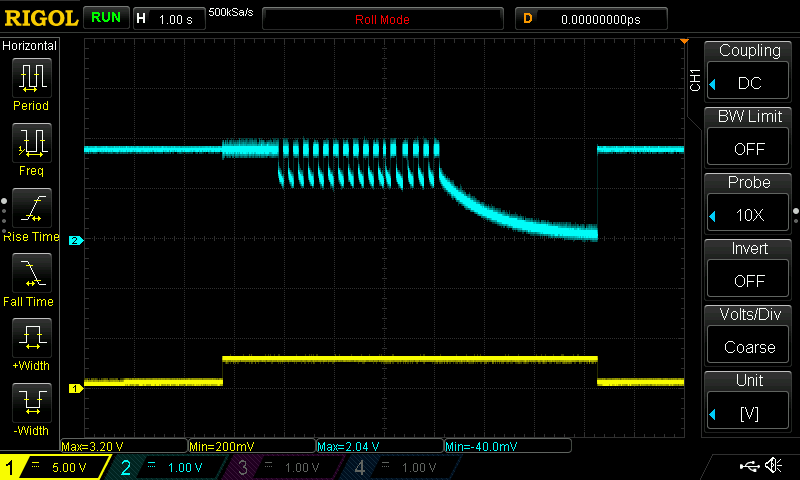Click the CH1 vertical menu tab
Viewport: 800px width, 480px height.
point(695,80)
